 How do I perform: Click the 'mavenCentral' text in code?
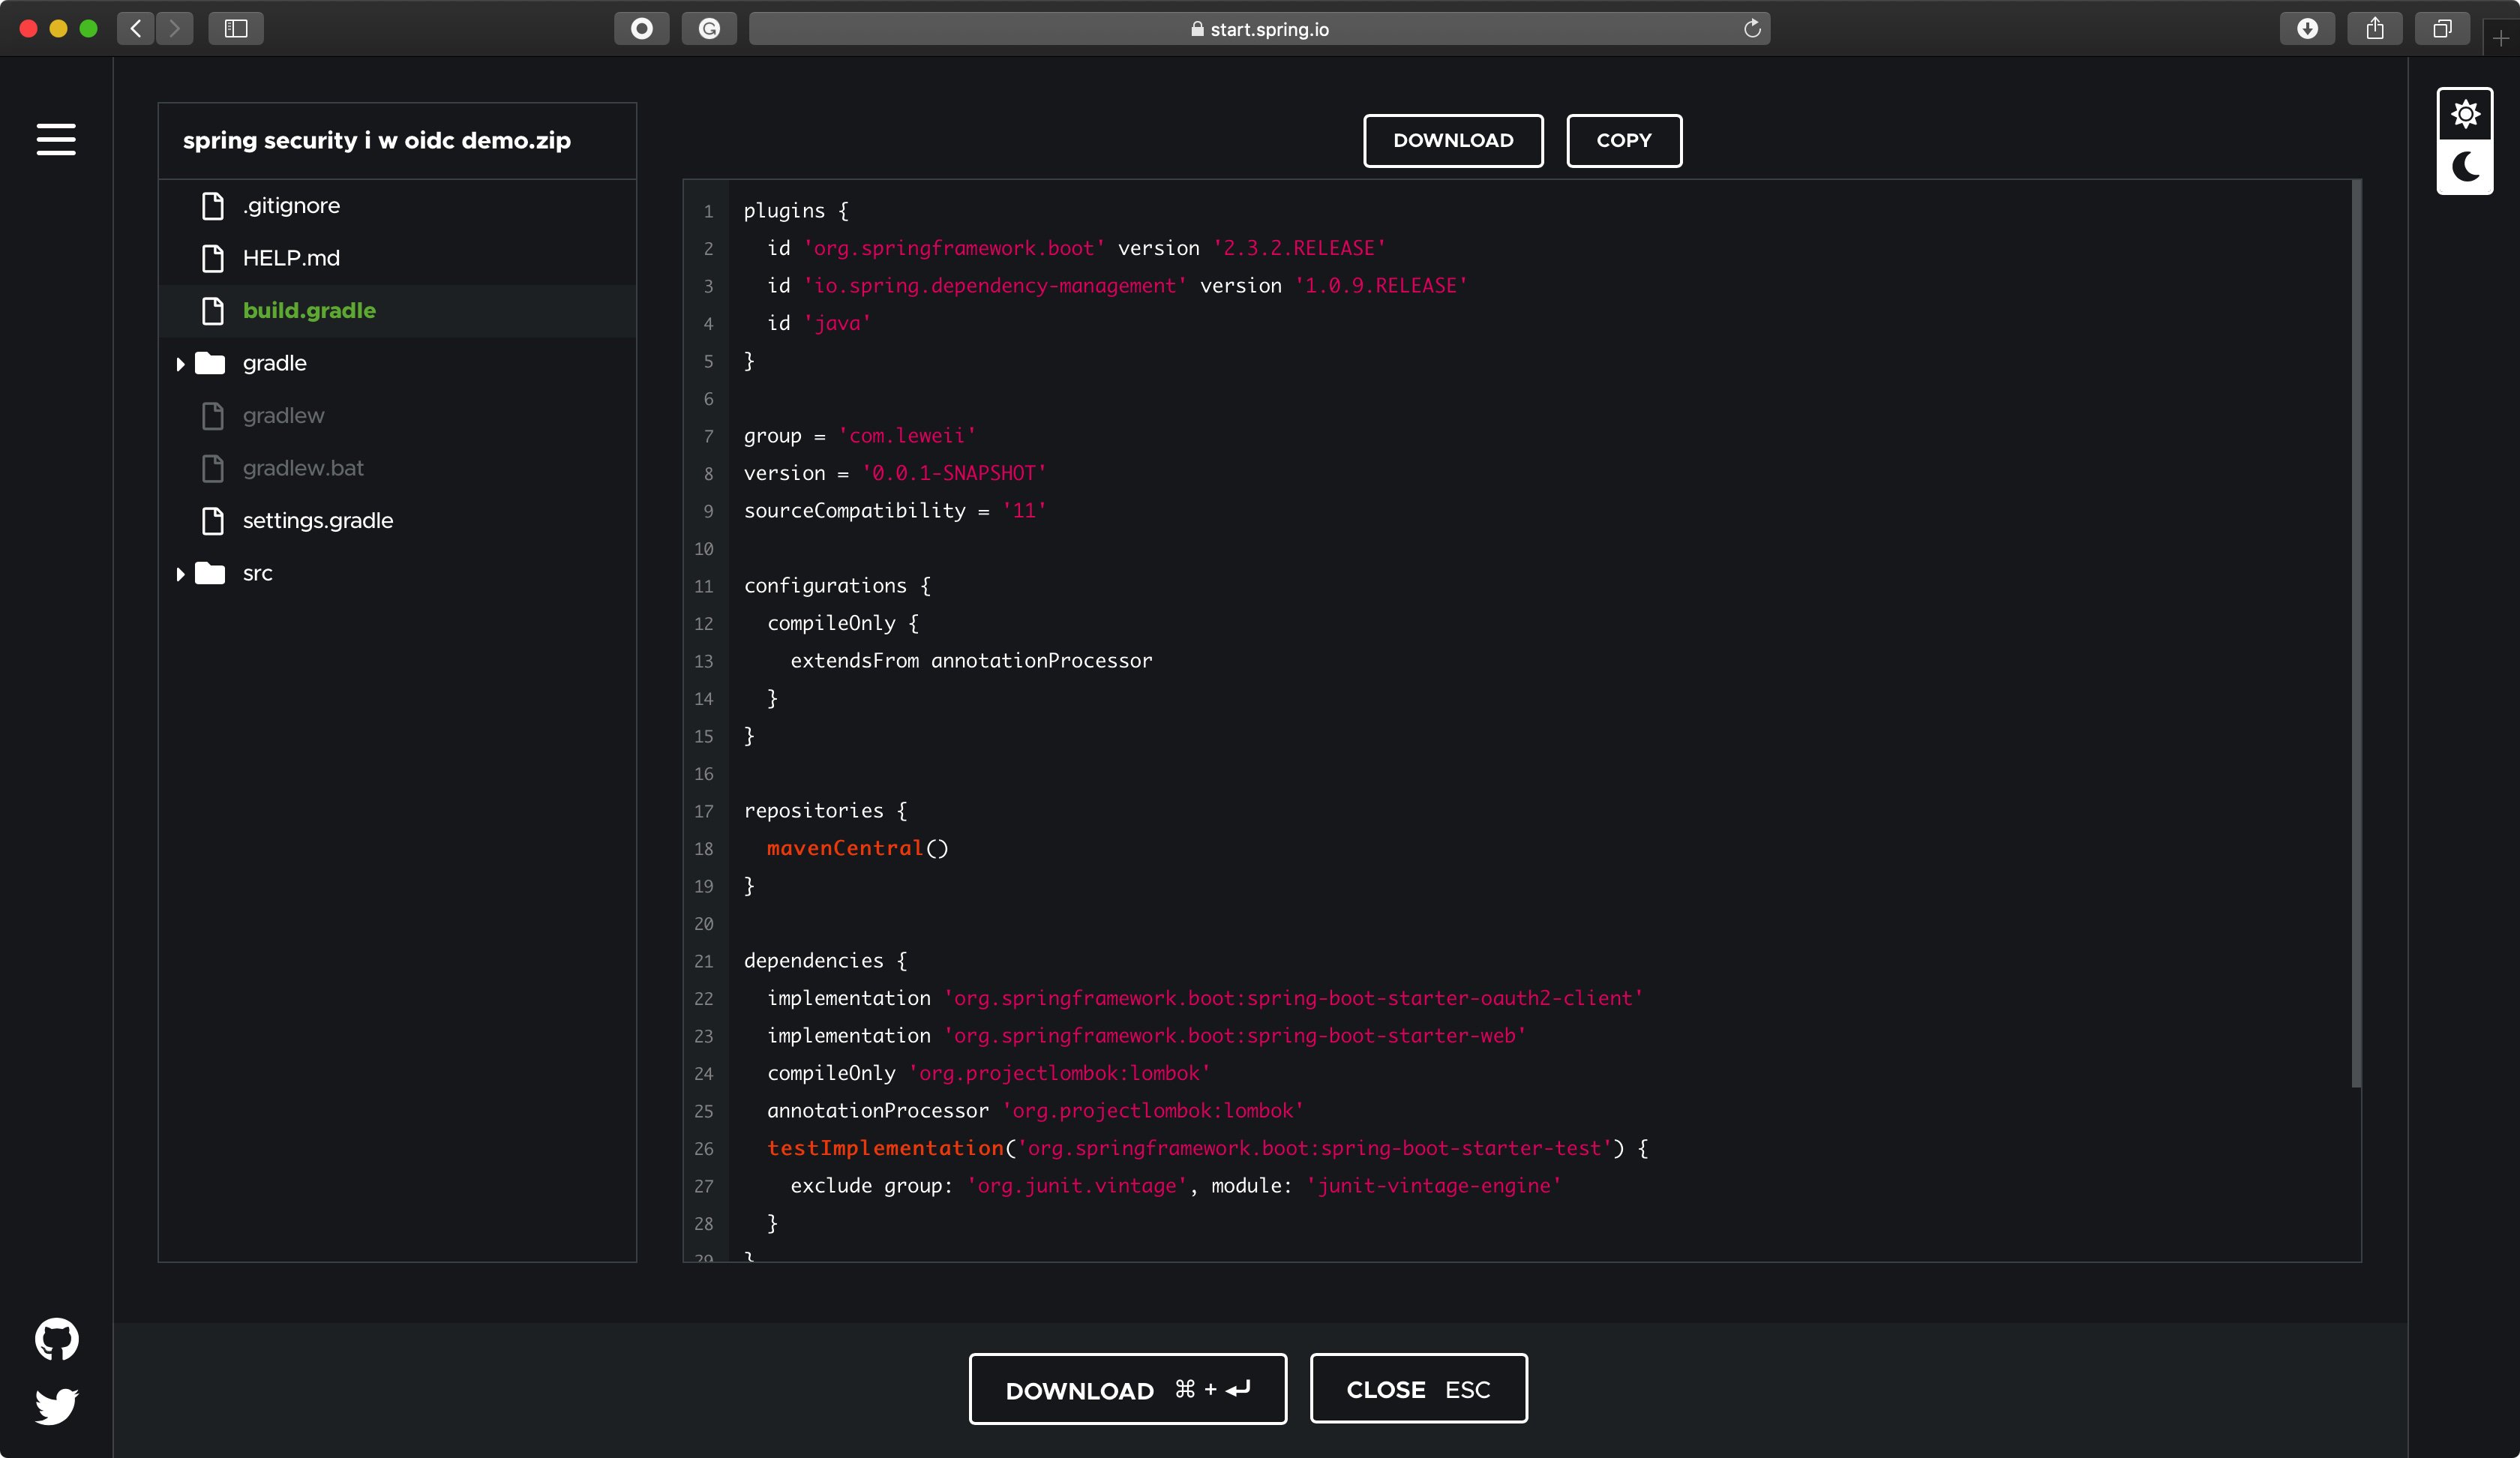845,848
